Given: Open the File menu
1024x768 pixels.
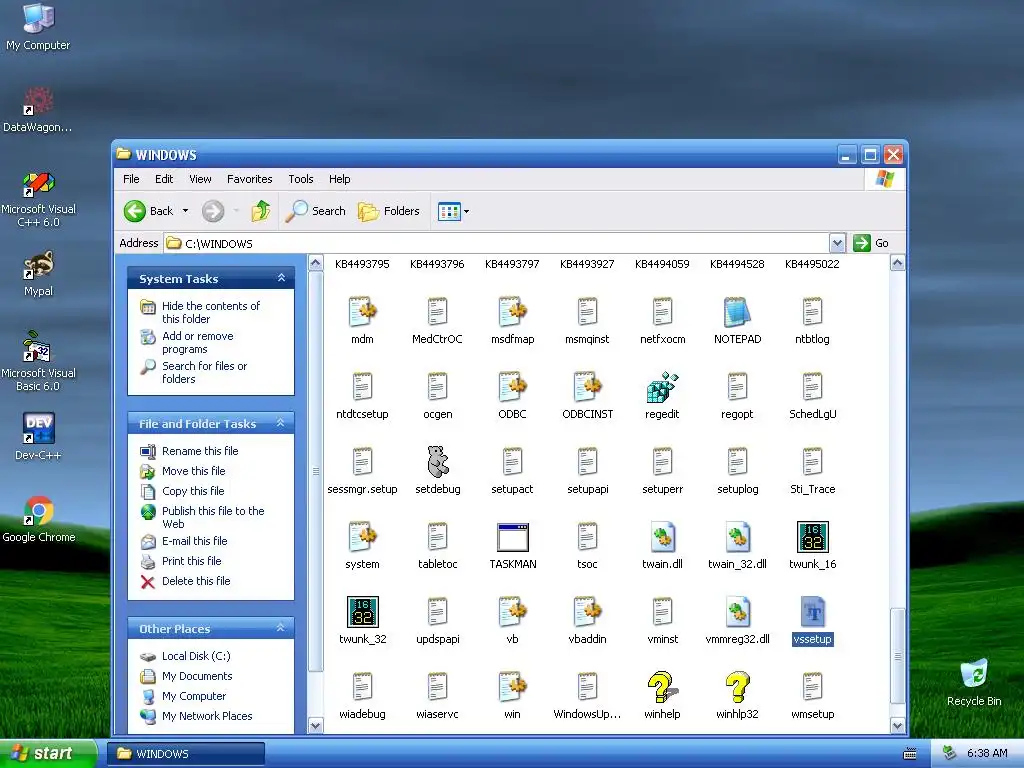Looking at the screenshot, I should [131, 179].
